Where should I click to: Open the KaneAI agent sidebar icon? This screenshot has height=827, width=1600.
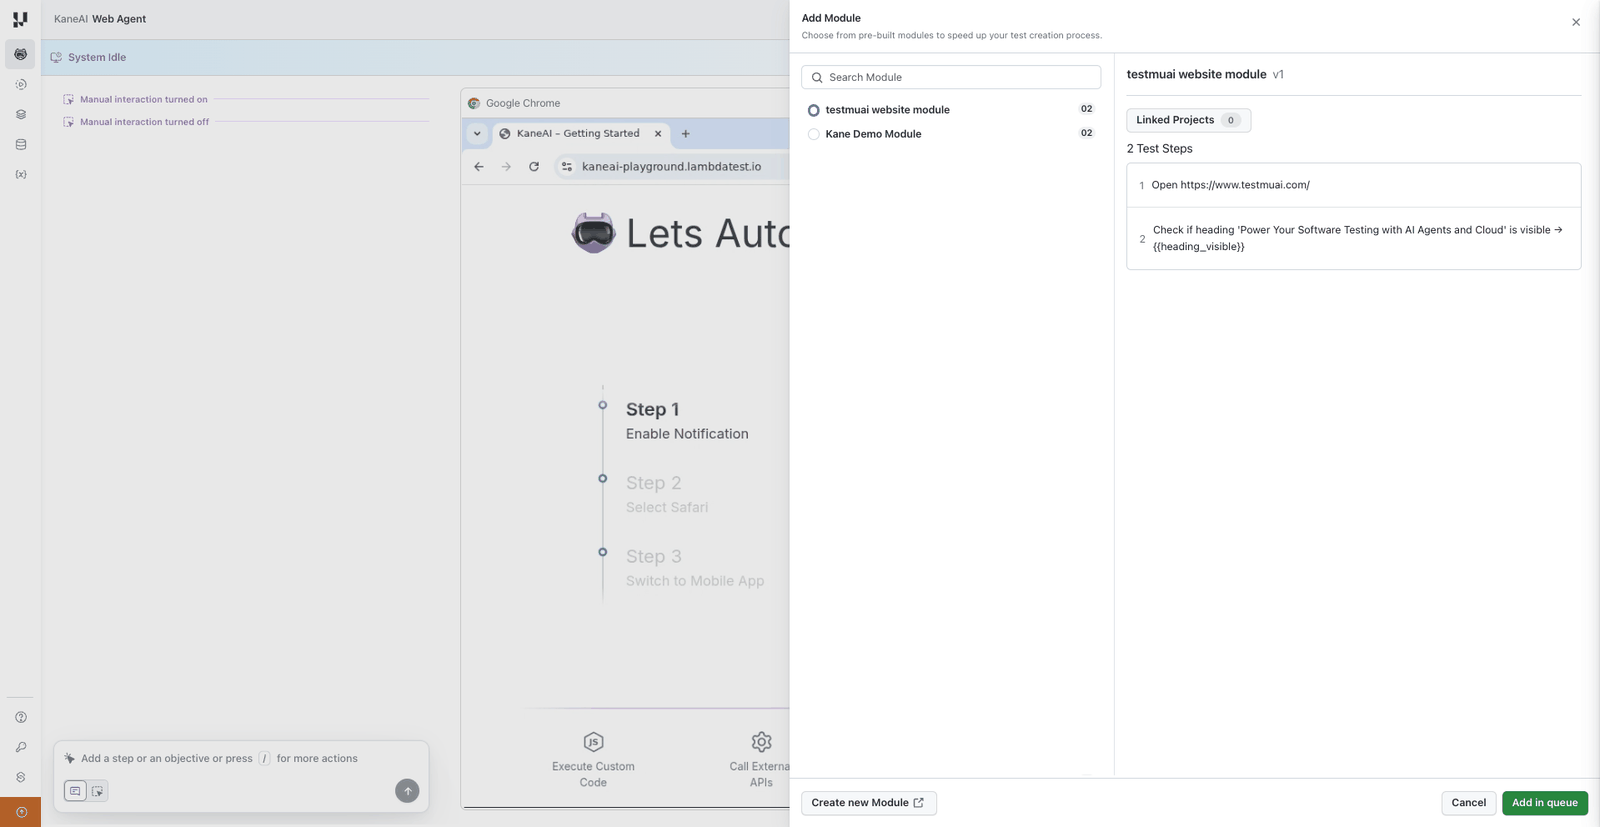pos(20,54)
